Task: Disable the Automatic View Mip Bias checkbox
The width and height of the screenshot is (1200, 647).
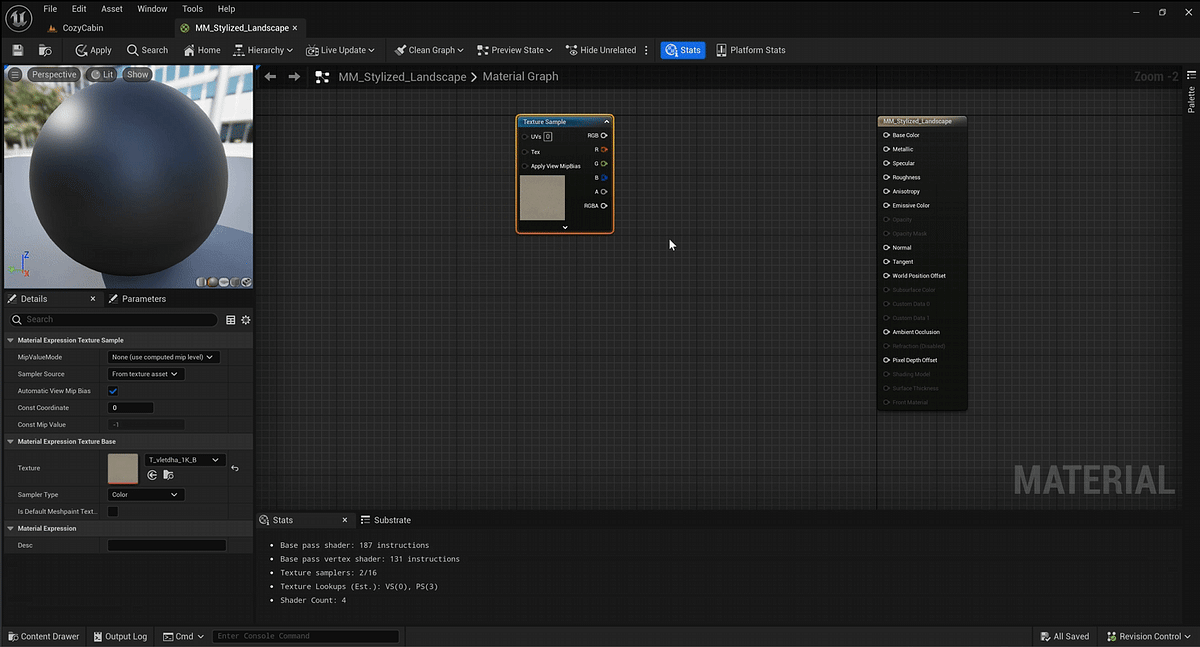Action: tap(113, 390)
